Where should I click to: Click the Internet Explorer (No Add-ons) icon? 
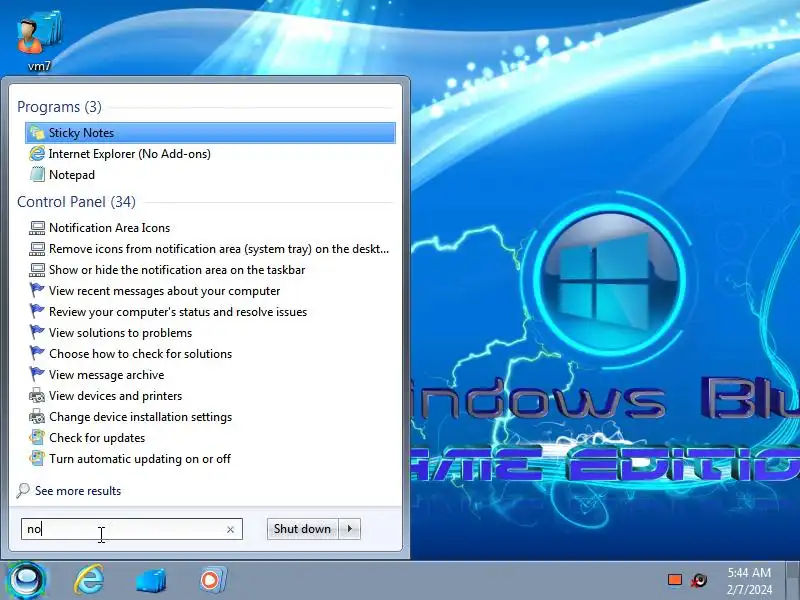[x=37, y=154]
